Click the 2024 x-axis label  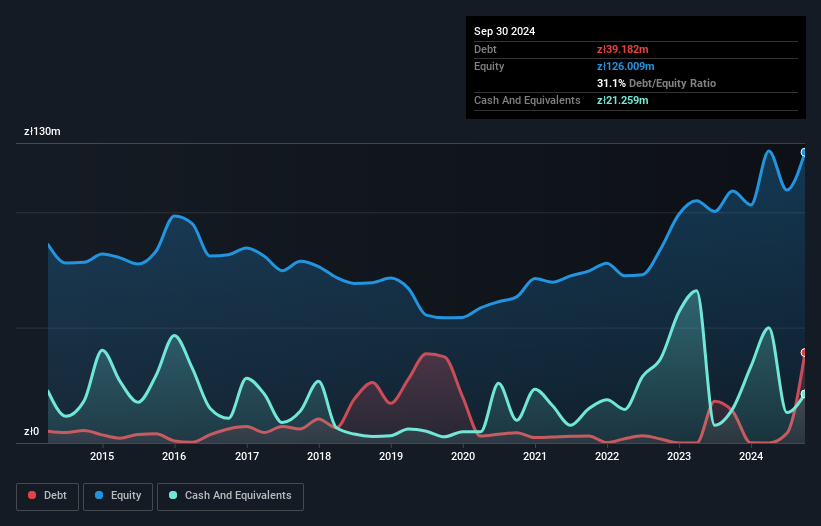click(x=751, y=456)
